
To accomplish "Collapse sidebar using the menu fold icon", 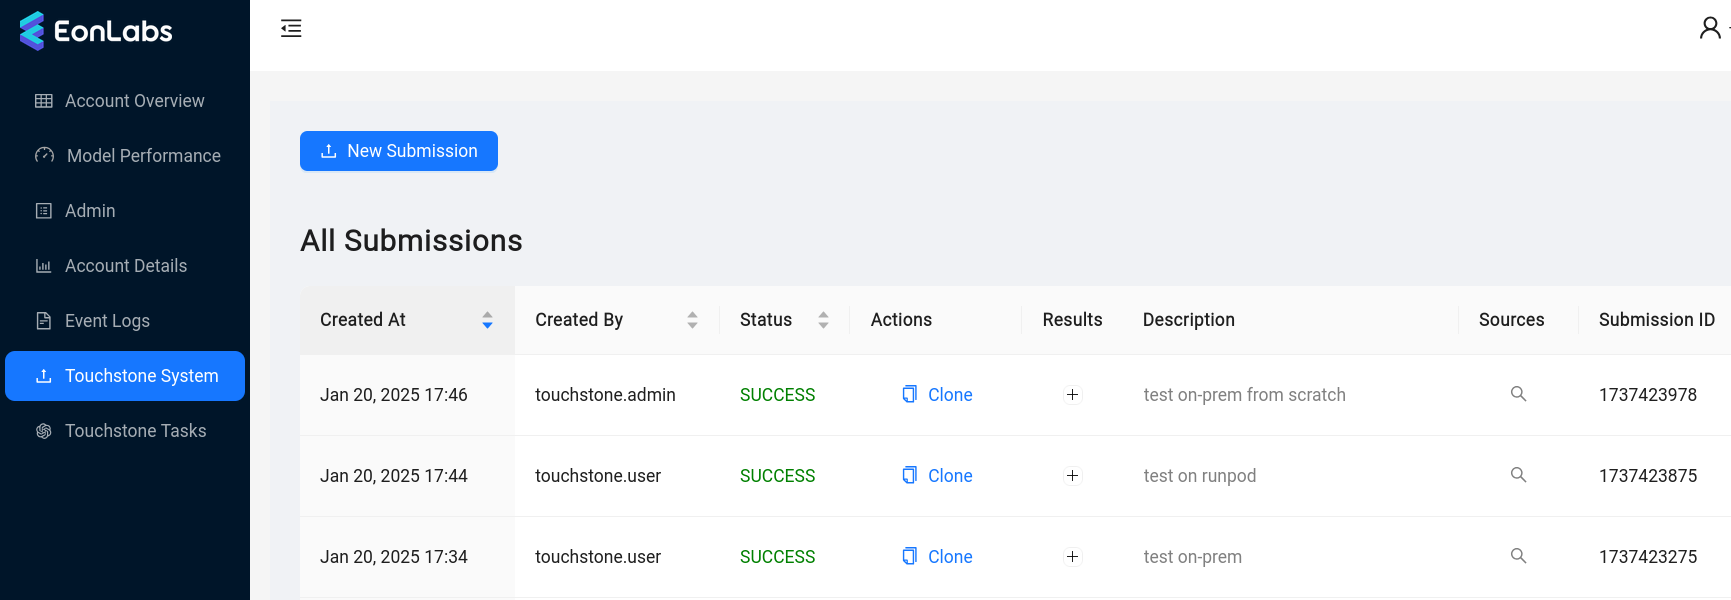I will [x=291, y=28].
